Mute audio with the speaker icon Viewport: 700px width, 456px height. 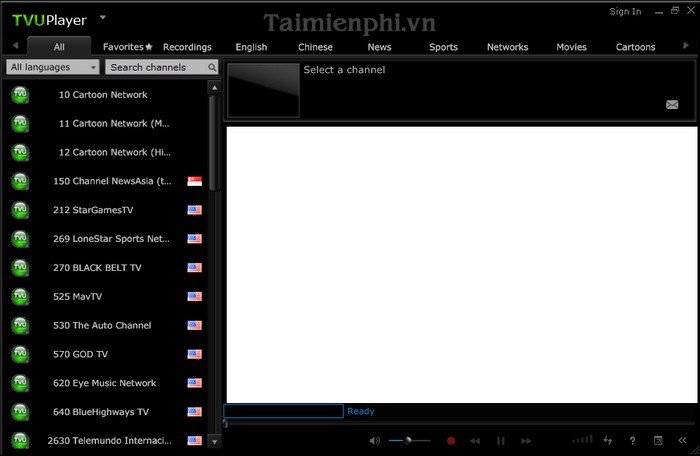(x=374, y=441)
